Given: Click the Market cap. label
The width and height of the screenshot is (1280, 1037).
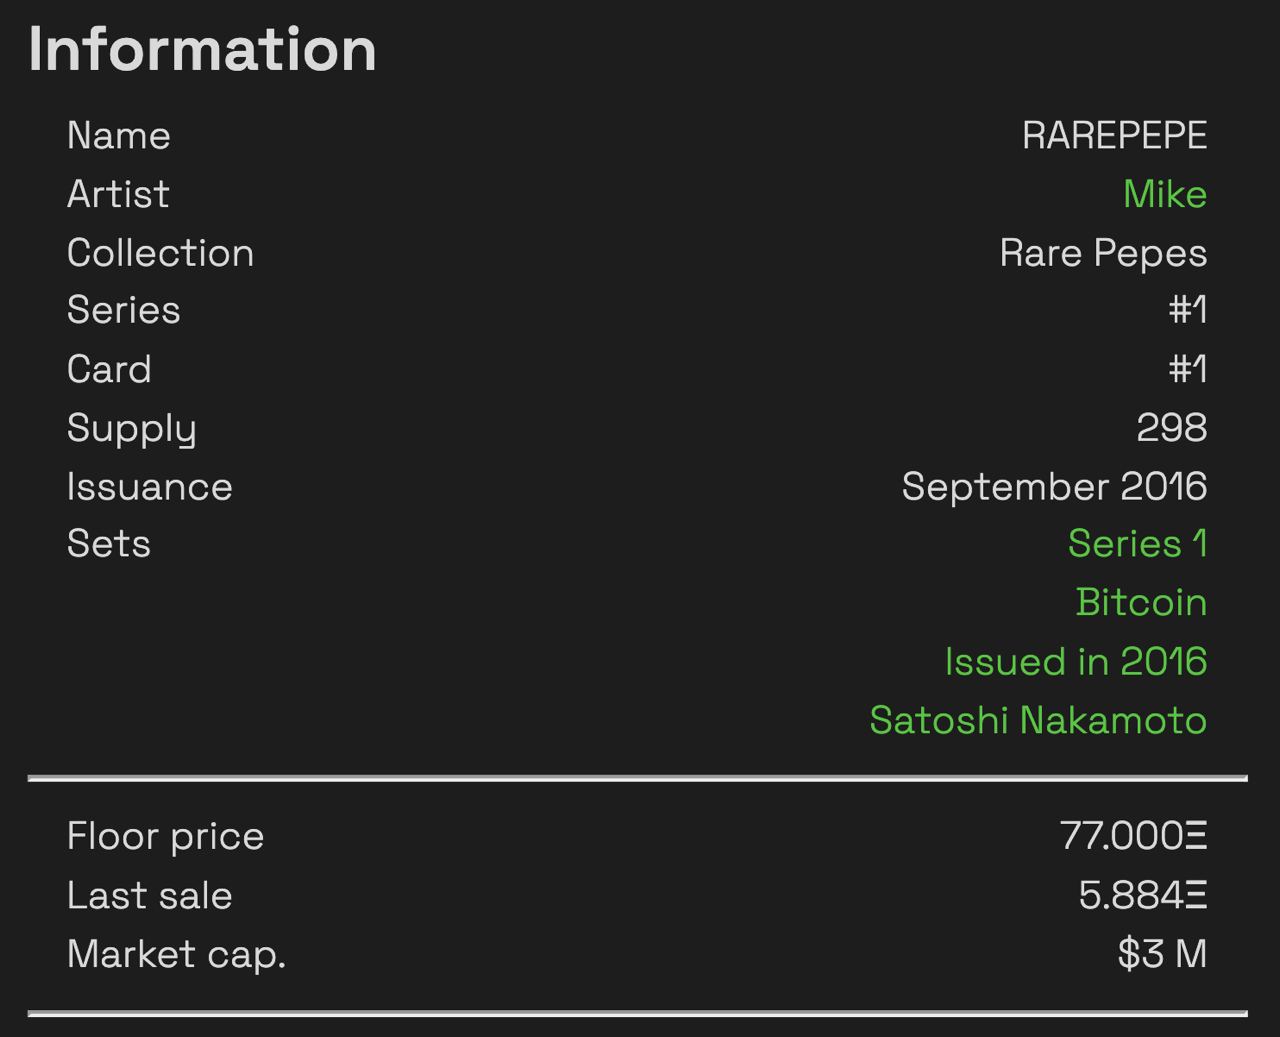Looking at the screenshot, I should coord(177,954).
